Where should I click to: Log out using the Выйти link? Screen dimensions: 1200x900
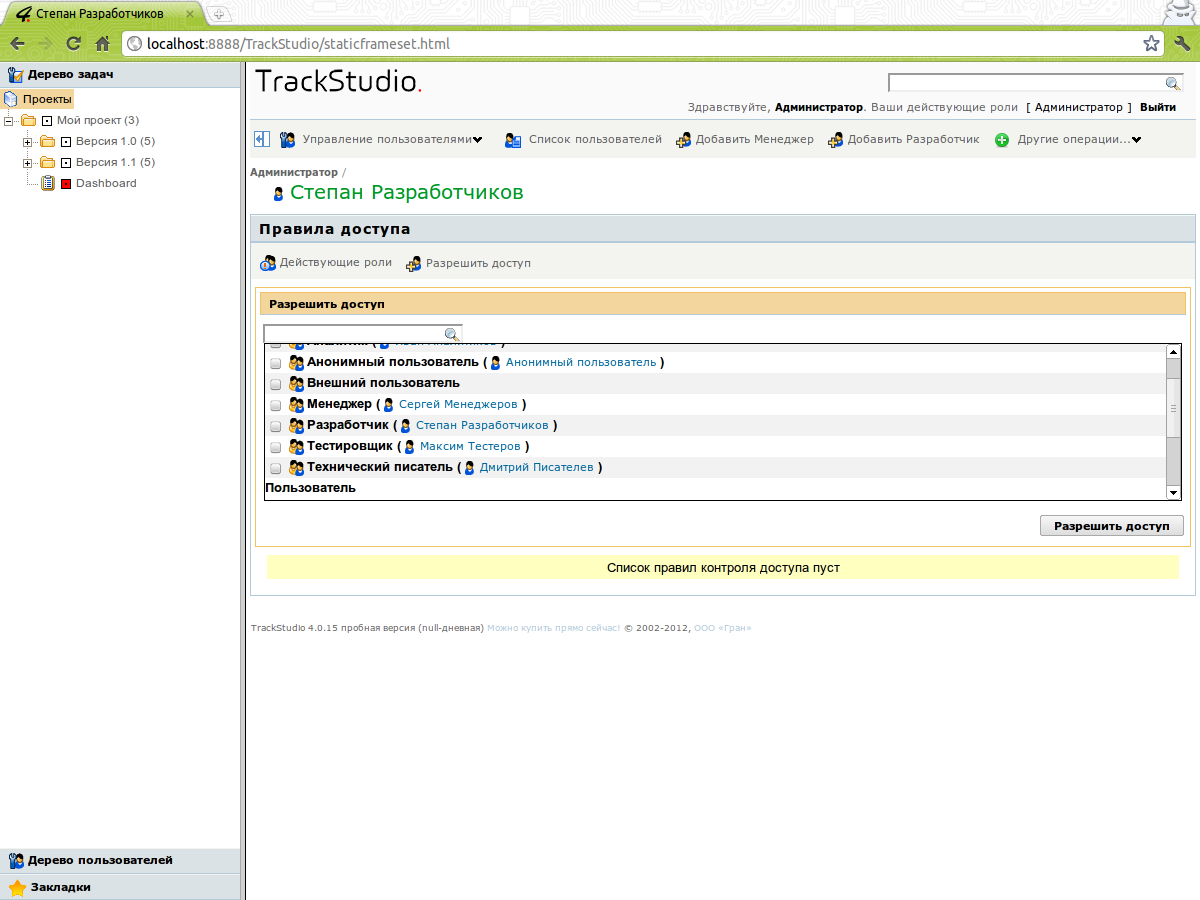1158,107
